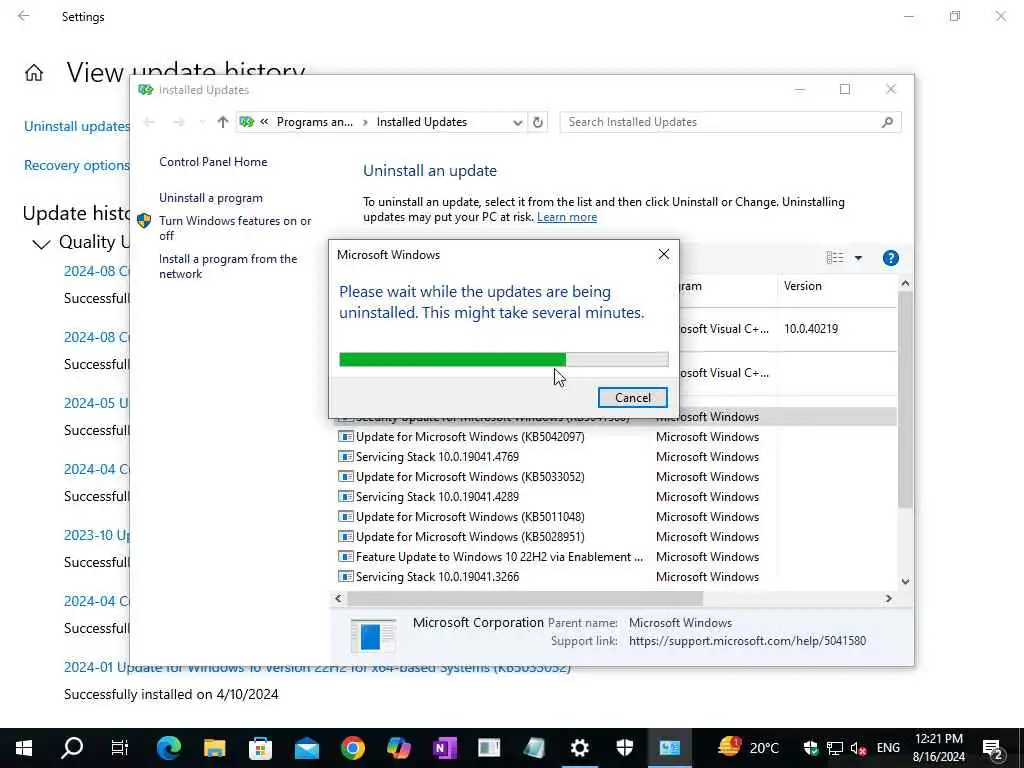Image resolution: width=1024 pixels, height=768 pixels.
Task: Click the vertical scrollbar in updates list
Action: 904,400
